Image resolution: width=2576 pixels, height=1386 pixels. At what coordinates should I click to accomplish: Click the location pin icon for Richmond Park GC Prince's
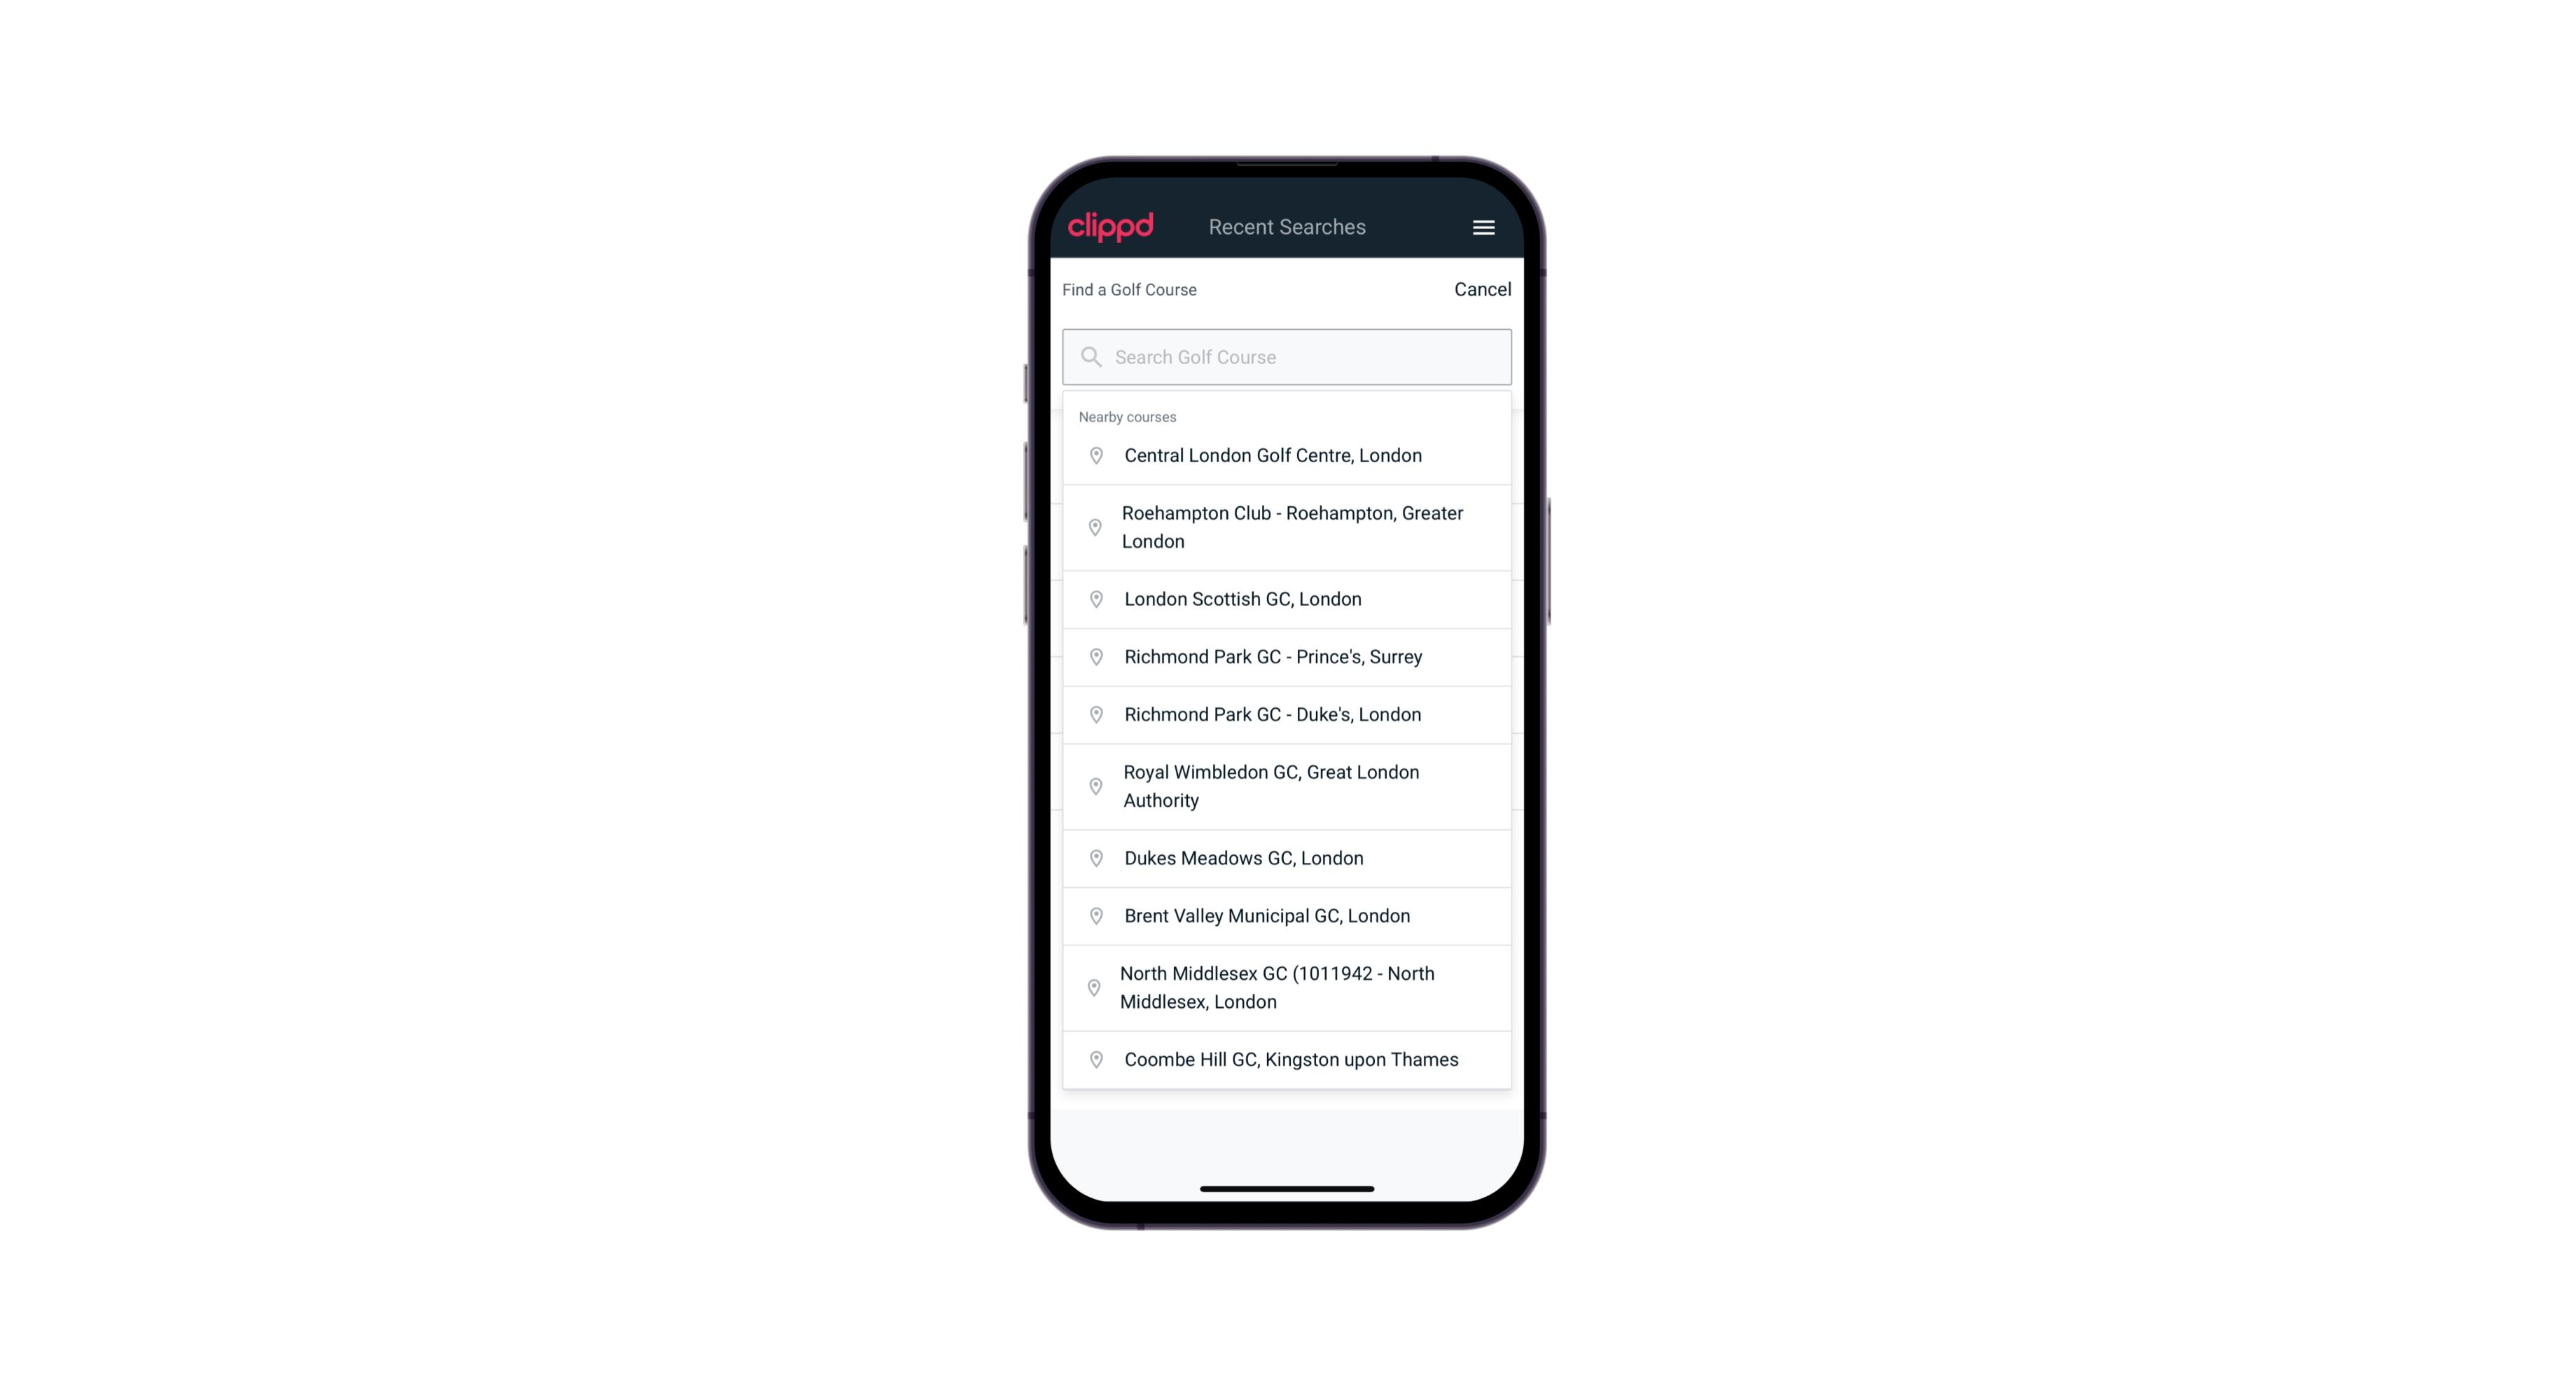click(1092, 657)
